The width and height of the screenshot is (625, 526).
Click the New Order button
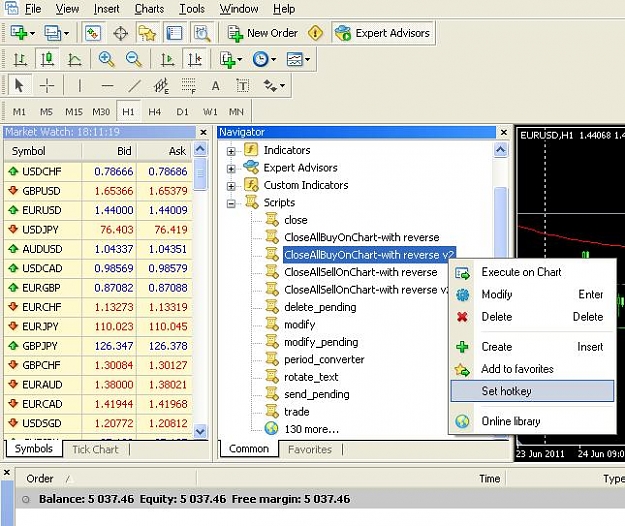(263, 33)
